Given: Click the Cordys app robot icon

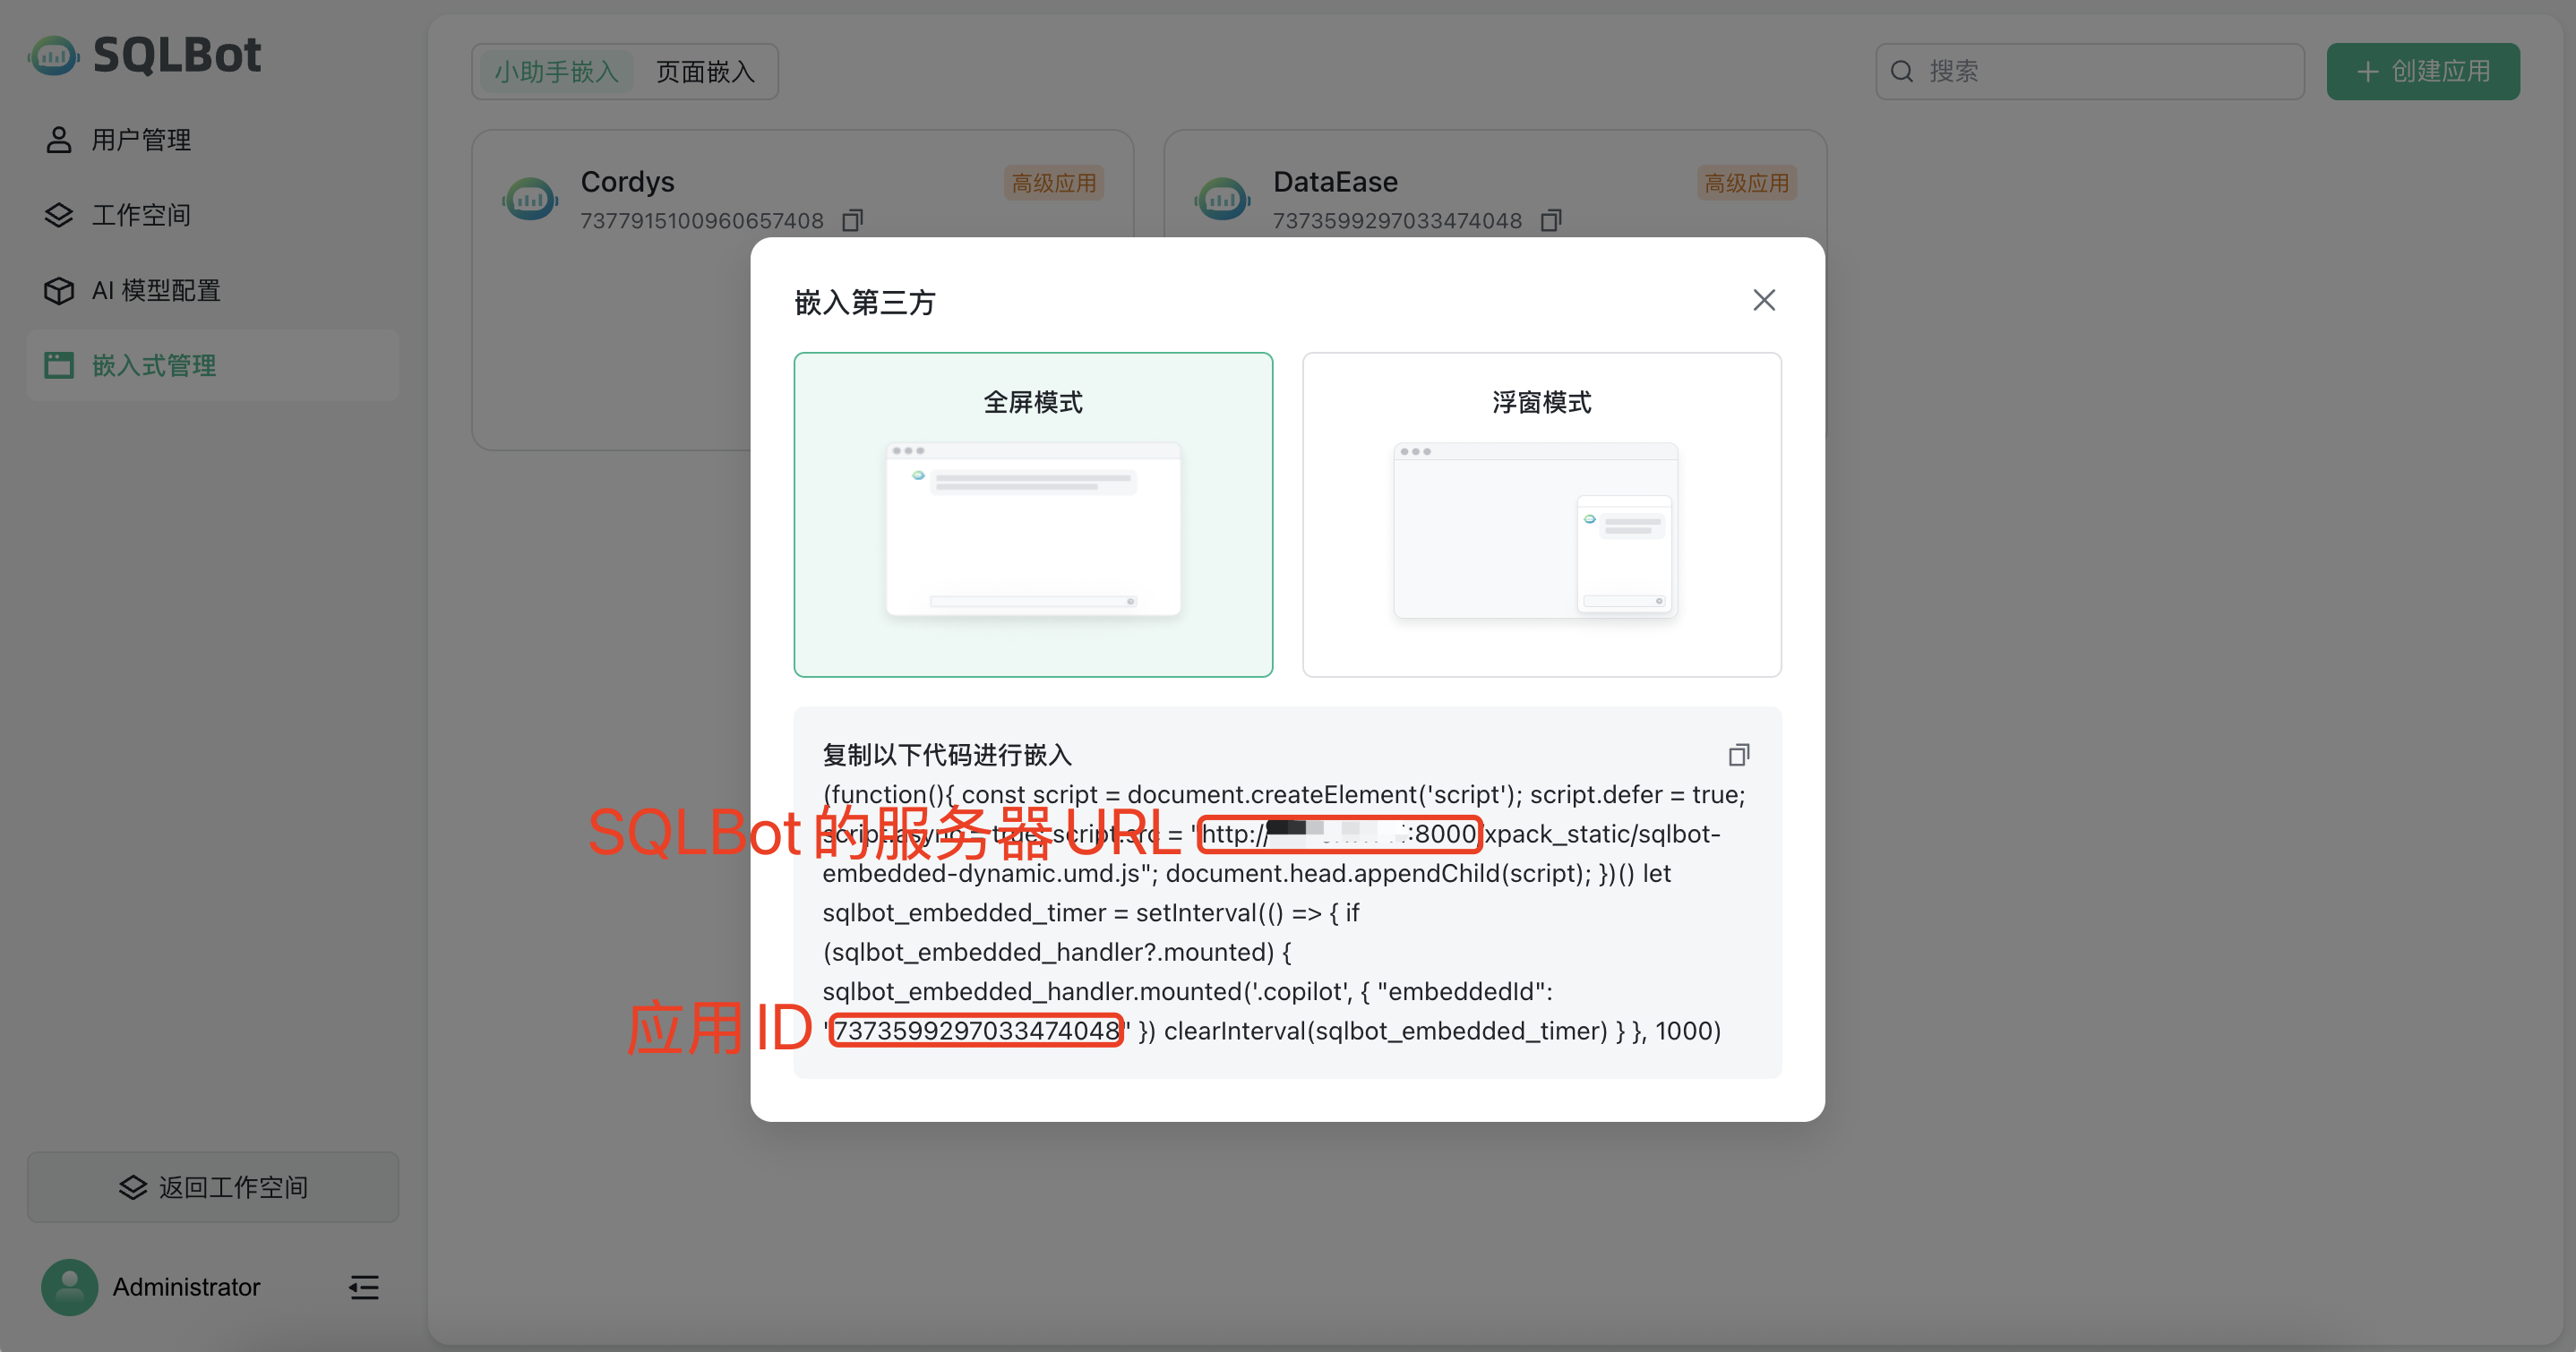Looking at the screenshot, I should [530, 199].
